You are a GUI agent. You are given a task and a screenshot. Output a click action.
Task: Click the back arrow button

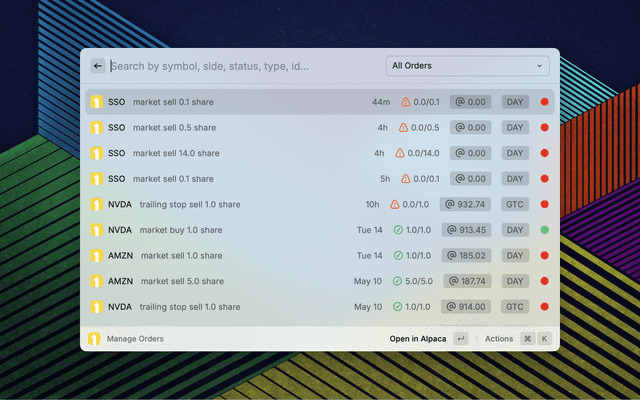98,66
